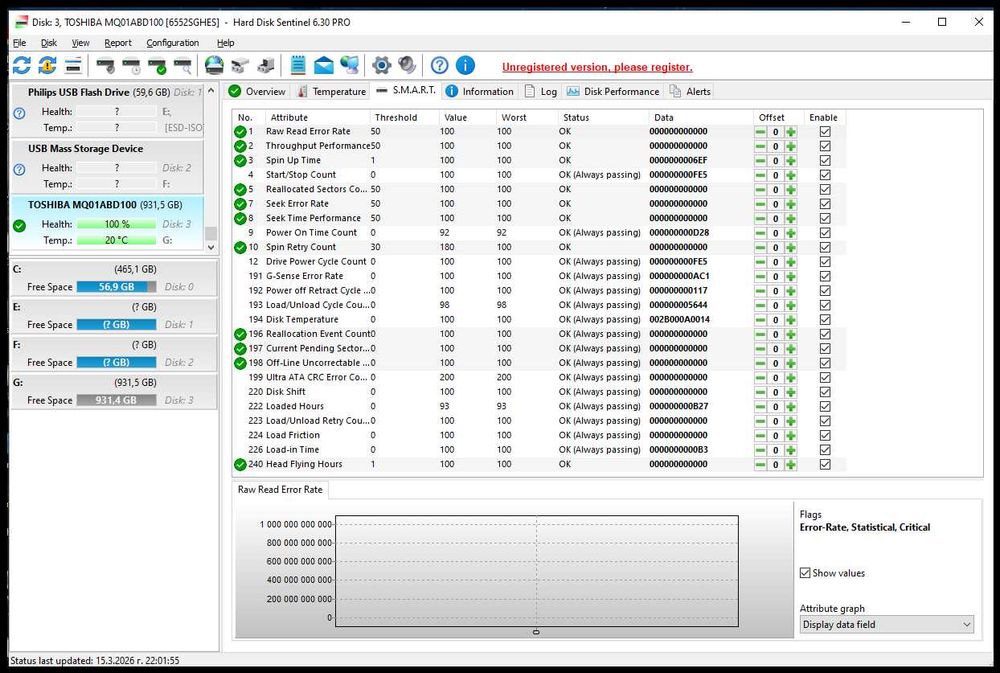
Task: Click the unregistered version register link
Action: pos(597,67)
